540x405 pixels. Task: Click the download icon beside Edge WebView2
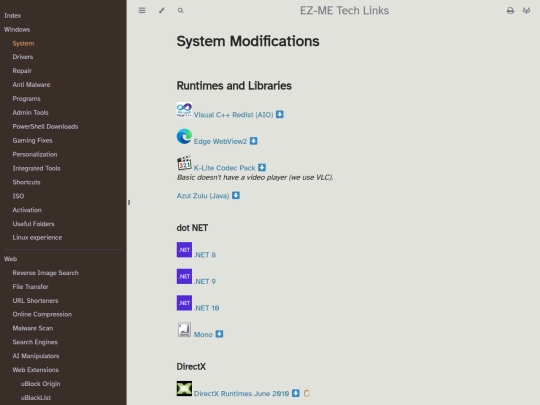point(253,141)
